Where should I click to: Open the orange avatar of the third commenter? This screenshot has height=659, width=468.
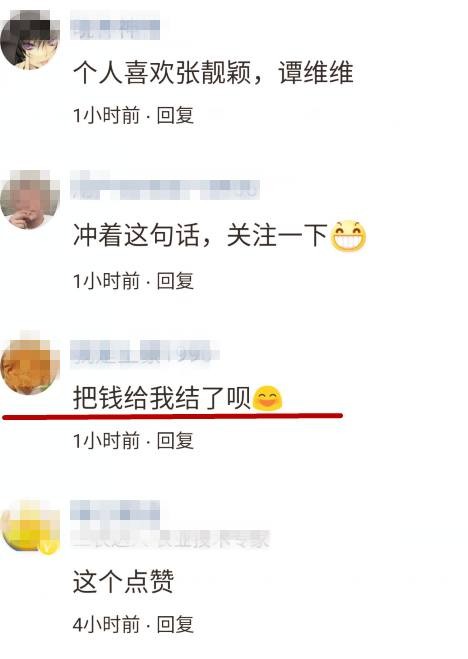tap(29, 365)
